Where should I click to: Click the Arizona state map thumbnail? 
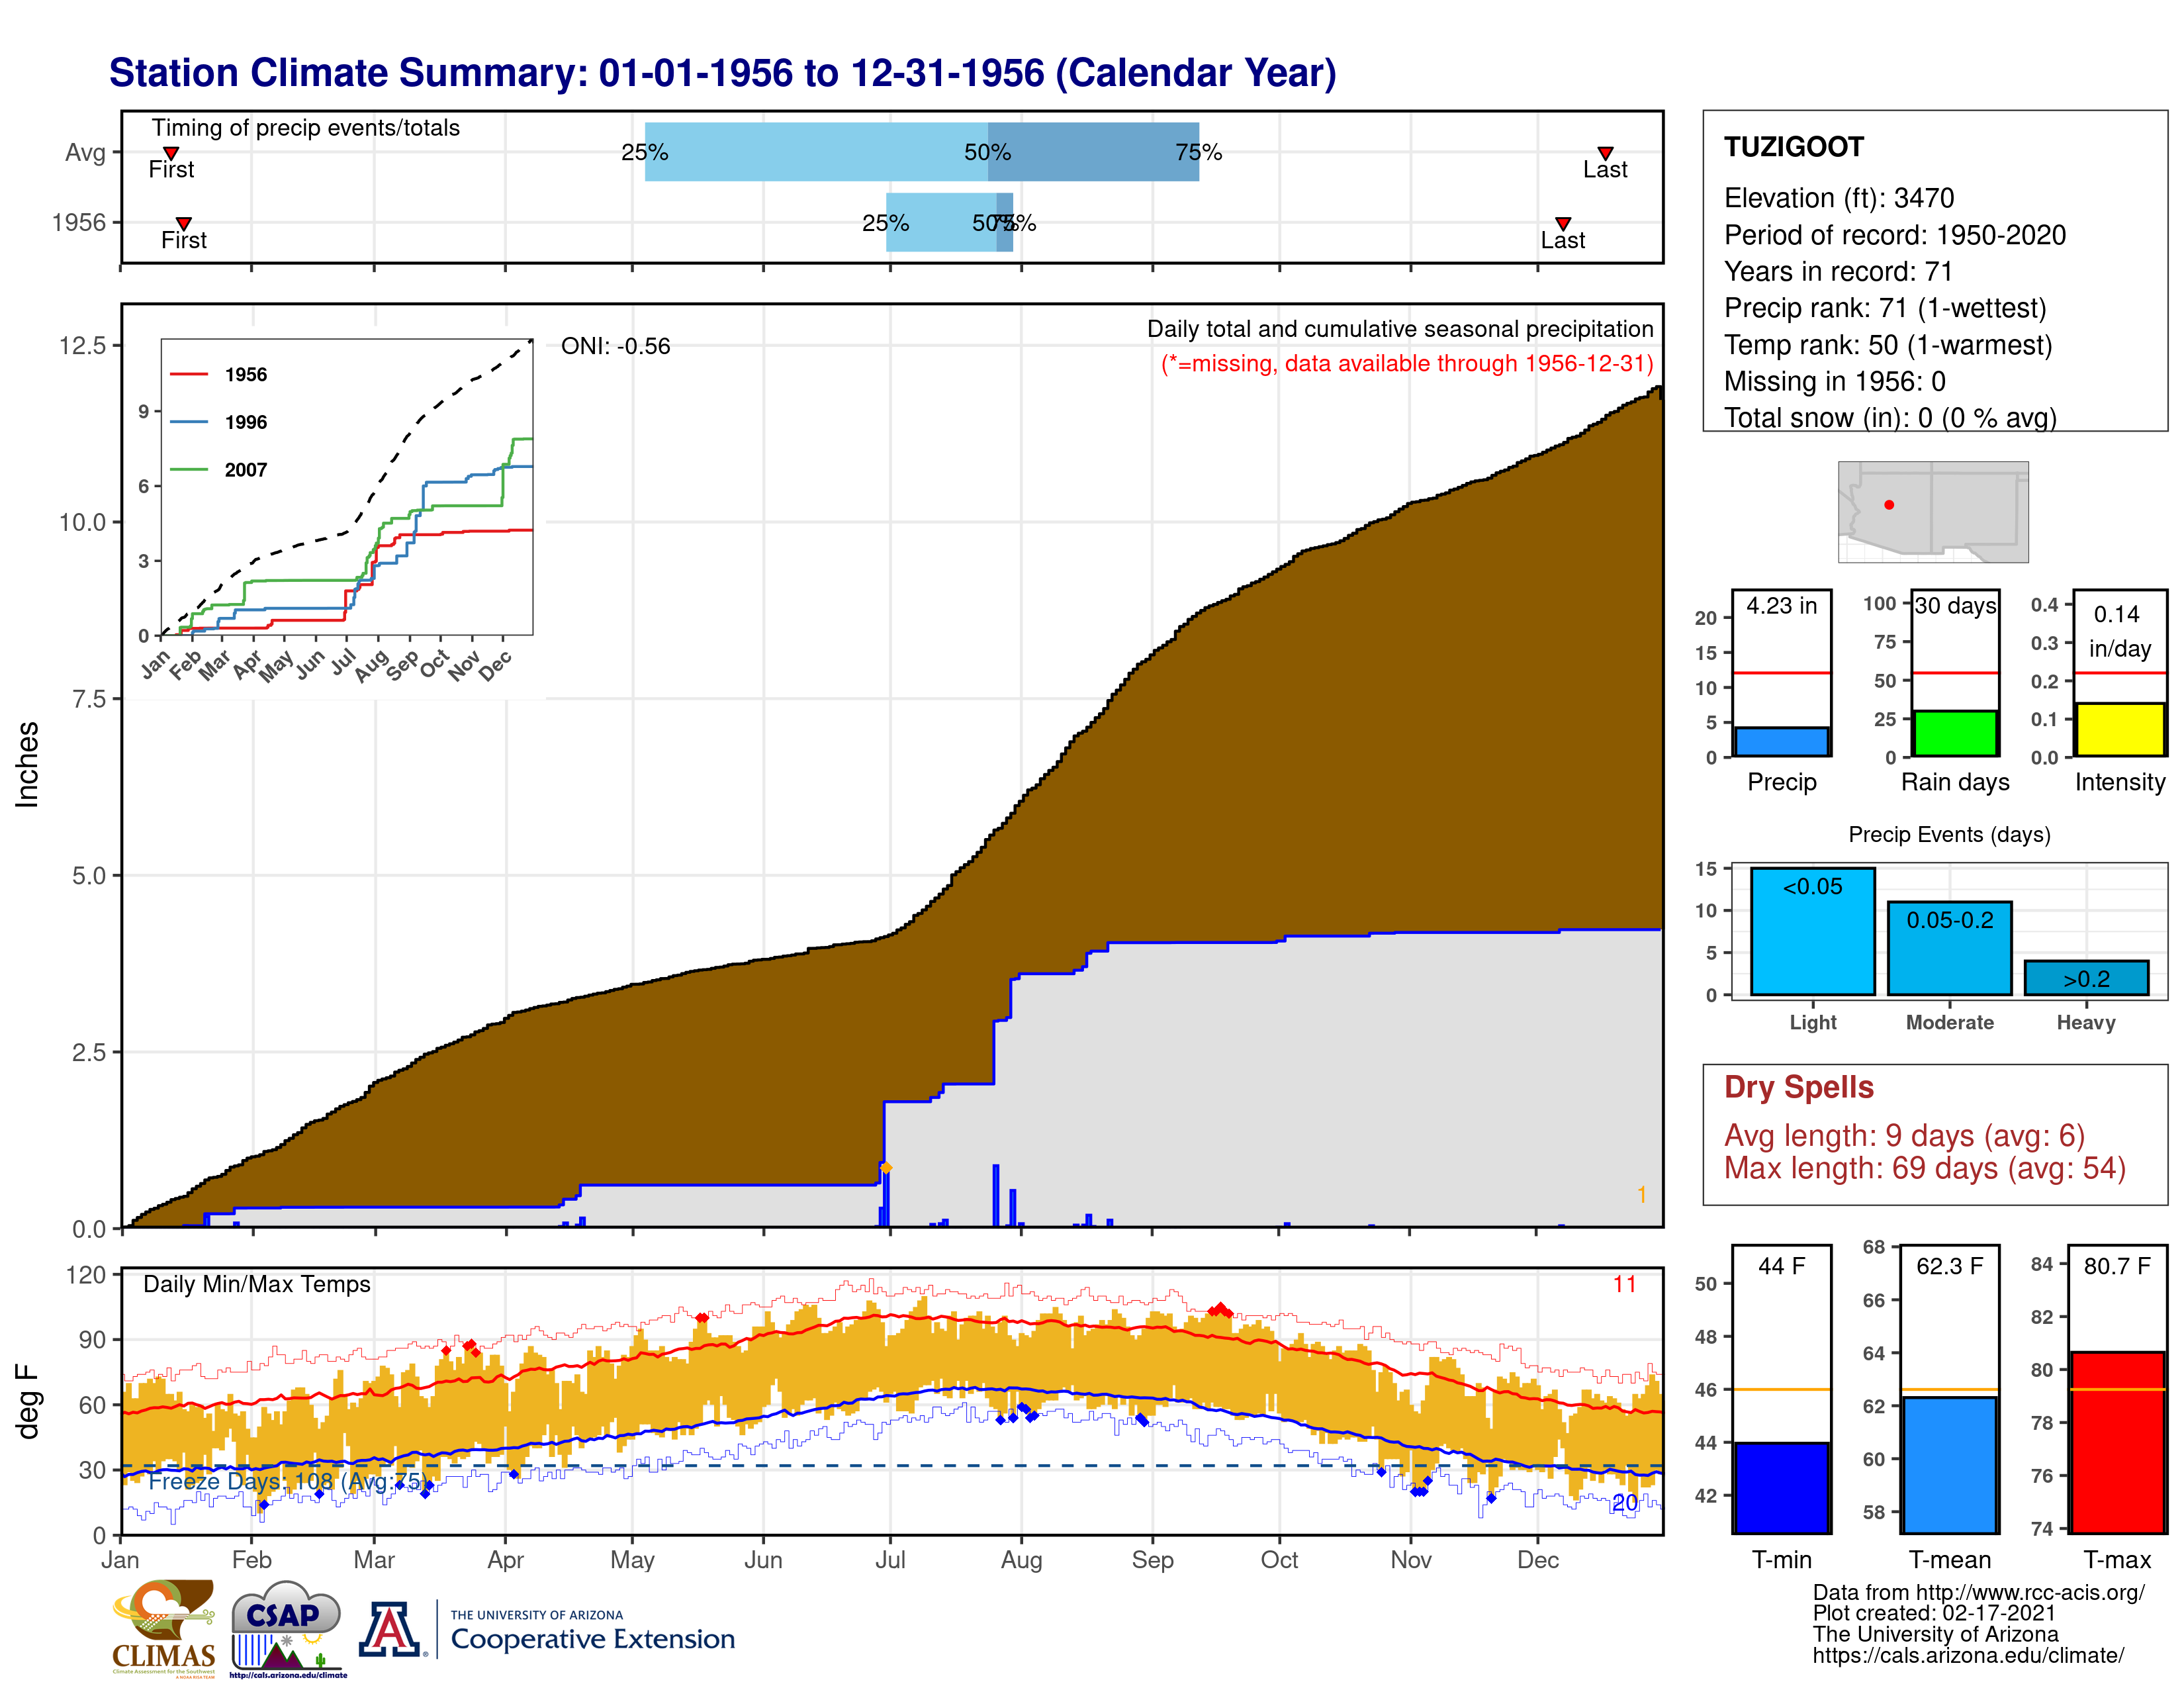pos(1933,511)
